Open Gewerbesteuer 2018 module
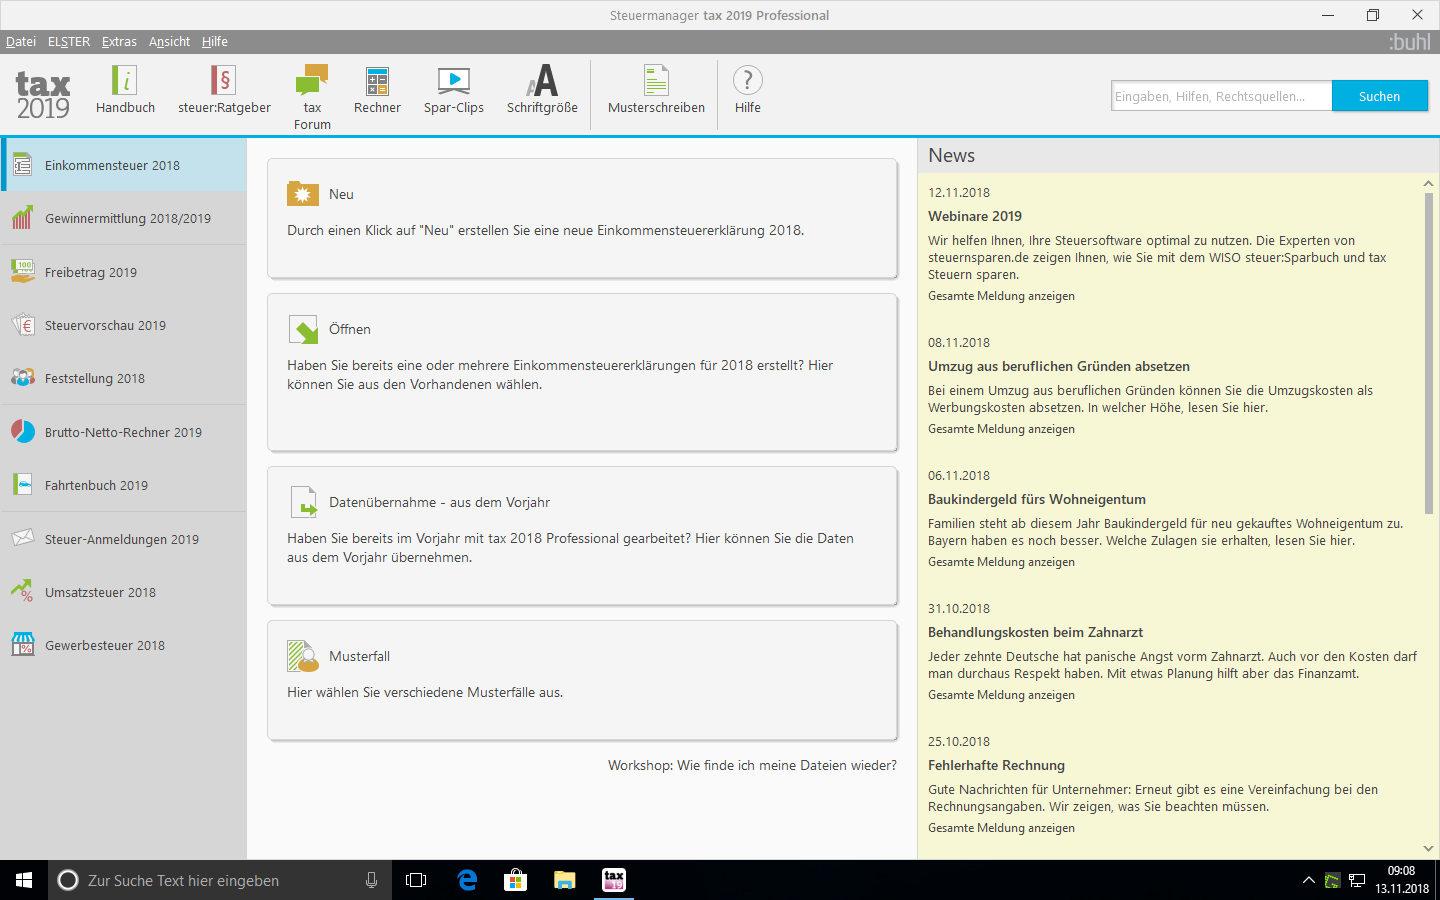 [x=123, y=645]
